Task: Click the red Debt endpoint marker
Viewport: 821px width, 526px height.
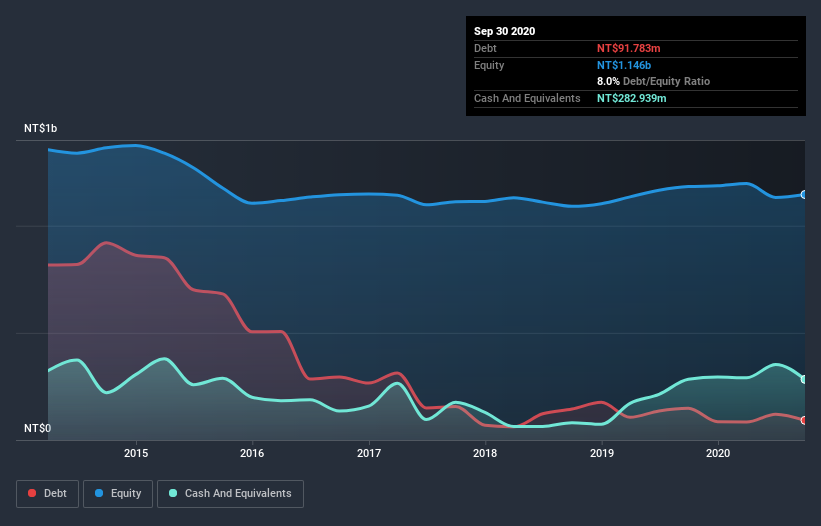Action: (x=804, y=420)
